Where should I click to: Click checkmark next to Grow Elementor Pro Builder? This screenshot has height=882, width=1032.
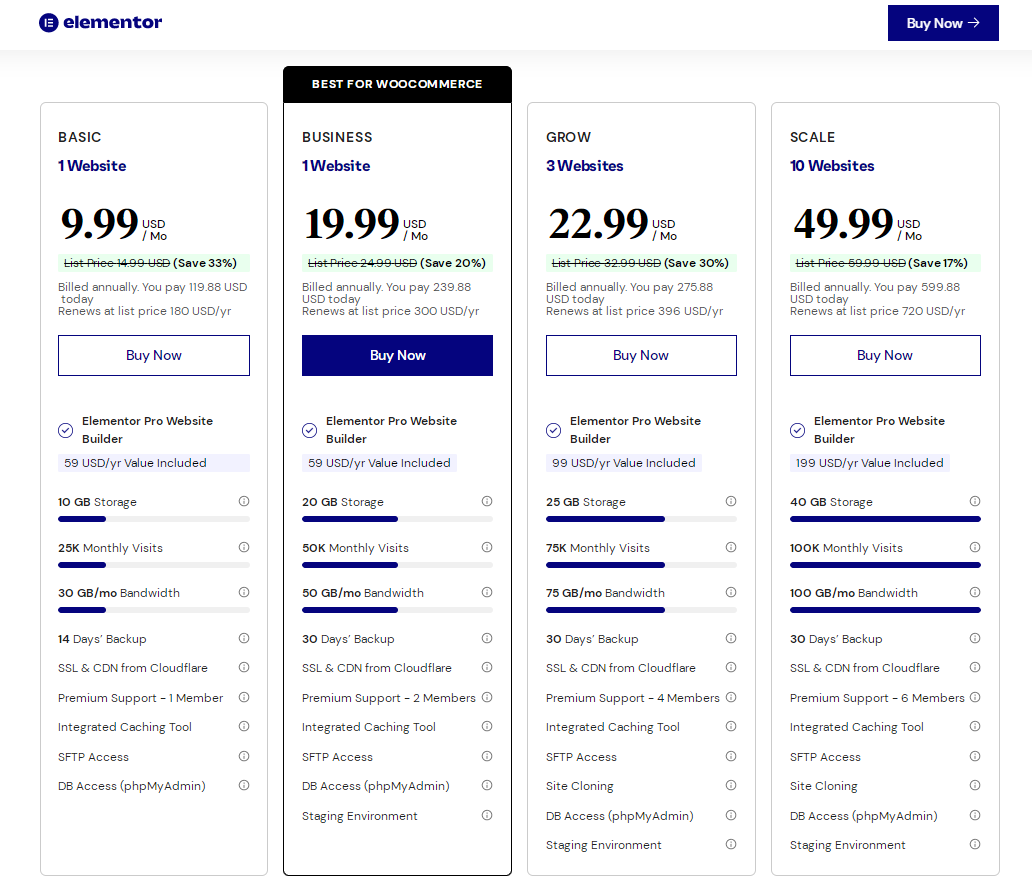(553, 430)
